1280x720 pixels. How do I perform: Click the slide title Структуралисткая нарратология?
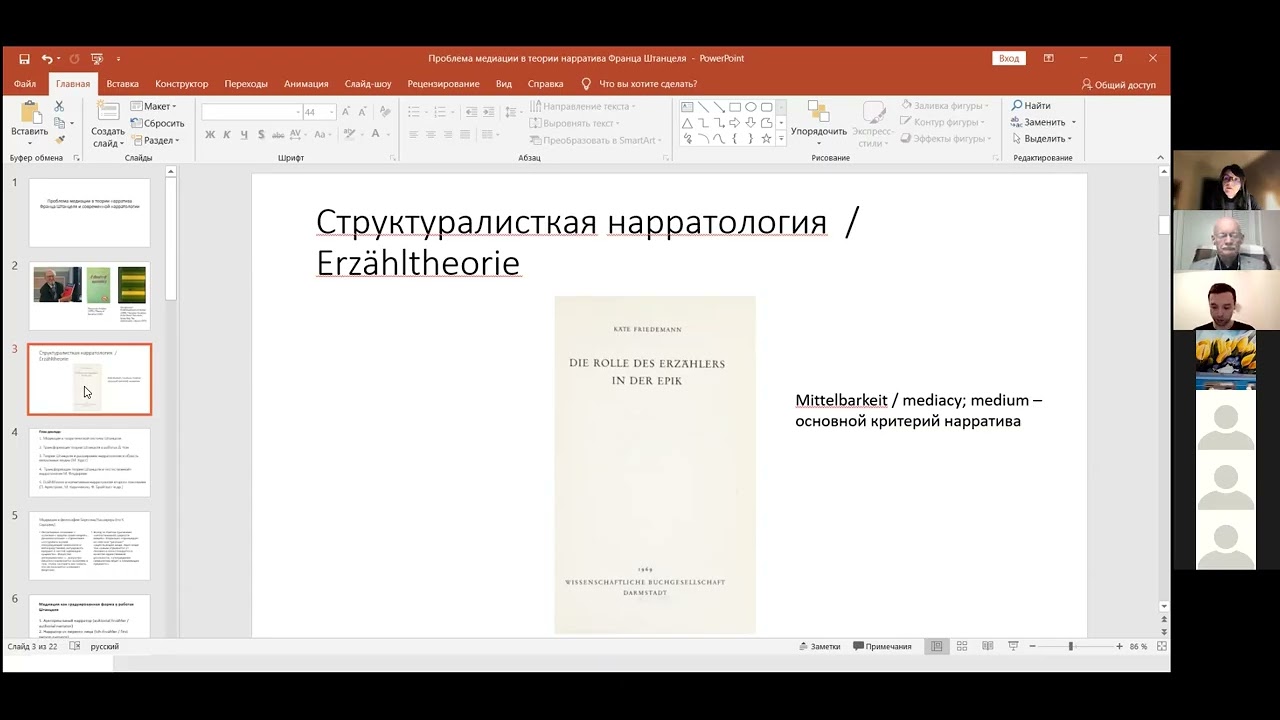588,241
